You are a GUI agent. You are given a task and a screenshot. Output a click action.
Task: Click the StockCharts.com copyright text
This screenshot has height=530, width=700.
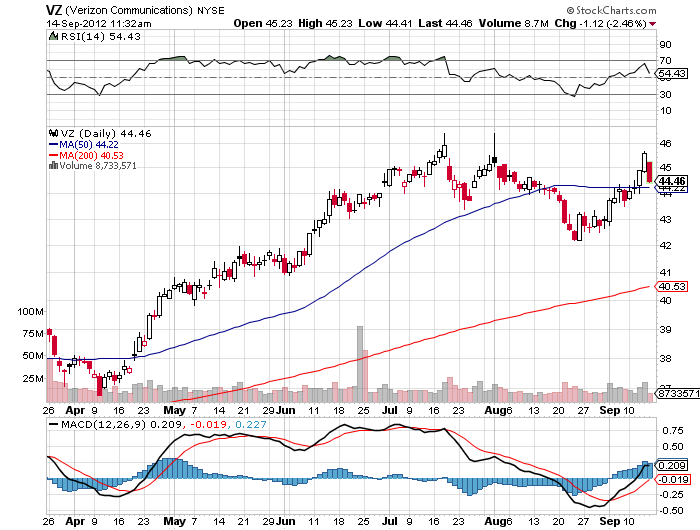coord(611,10)
